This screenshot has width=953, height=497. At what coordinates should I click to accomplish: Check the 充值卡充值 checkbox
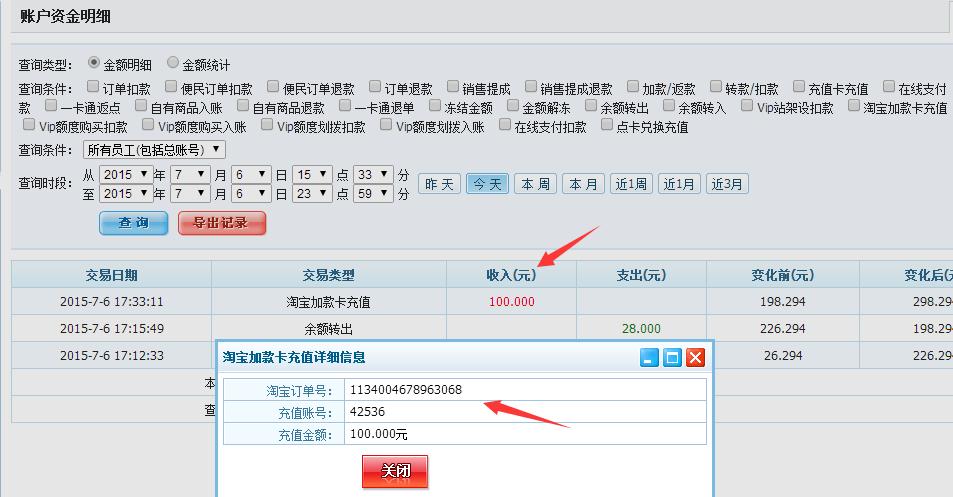[x=799, y=86]
